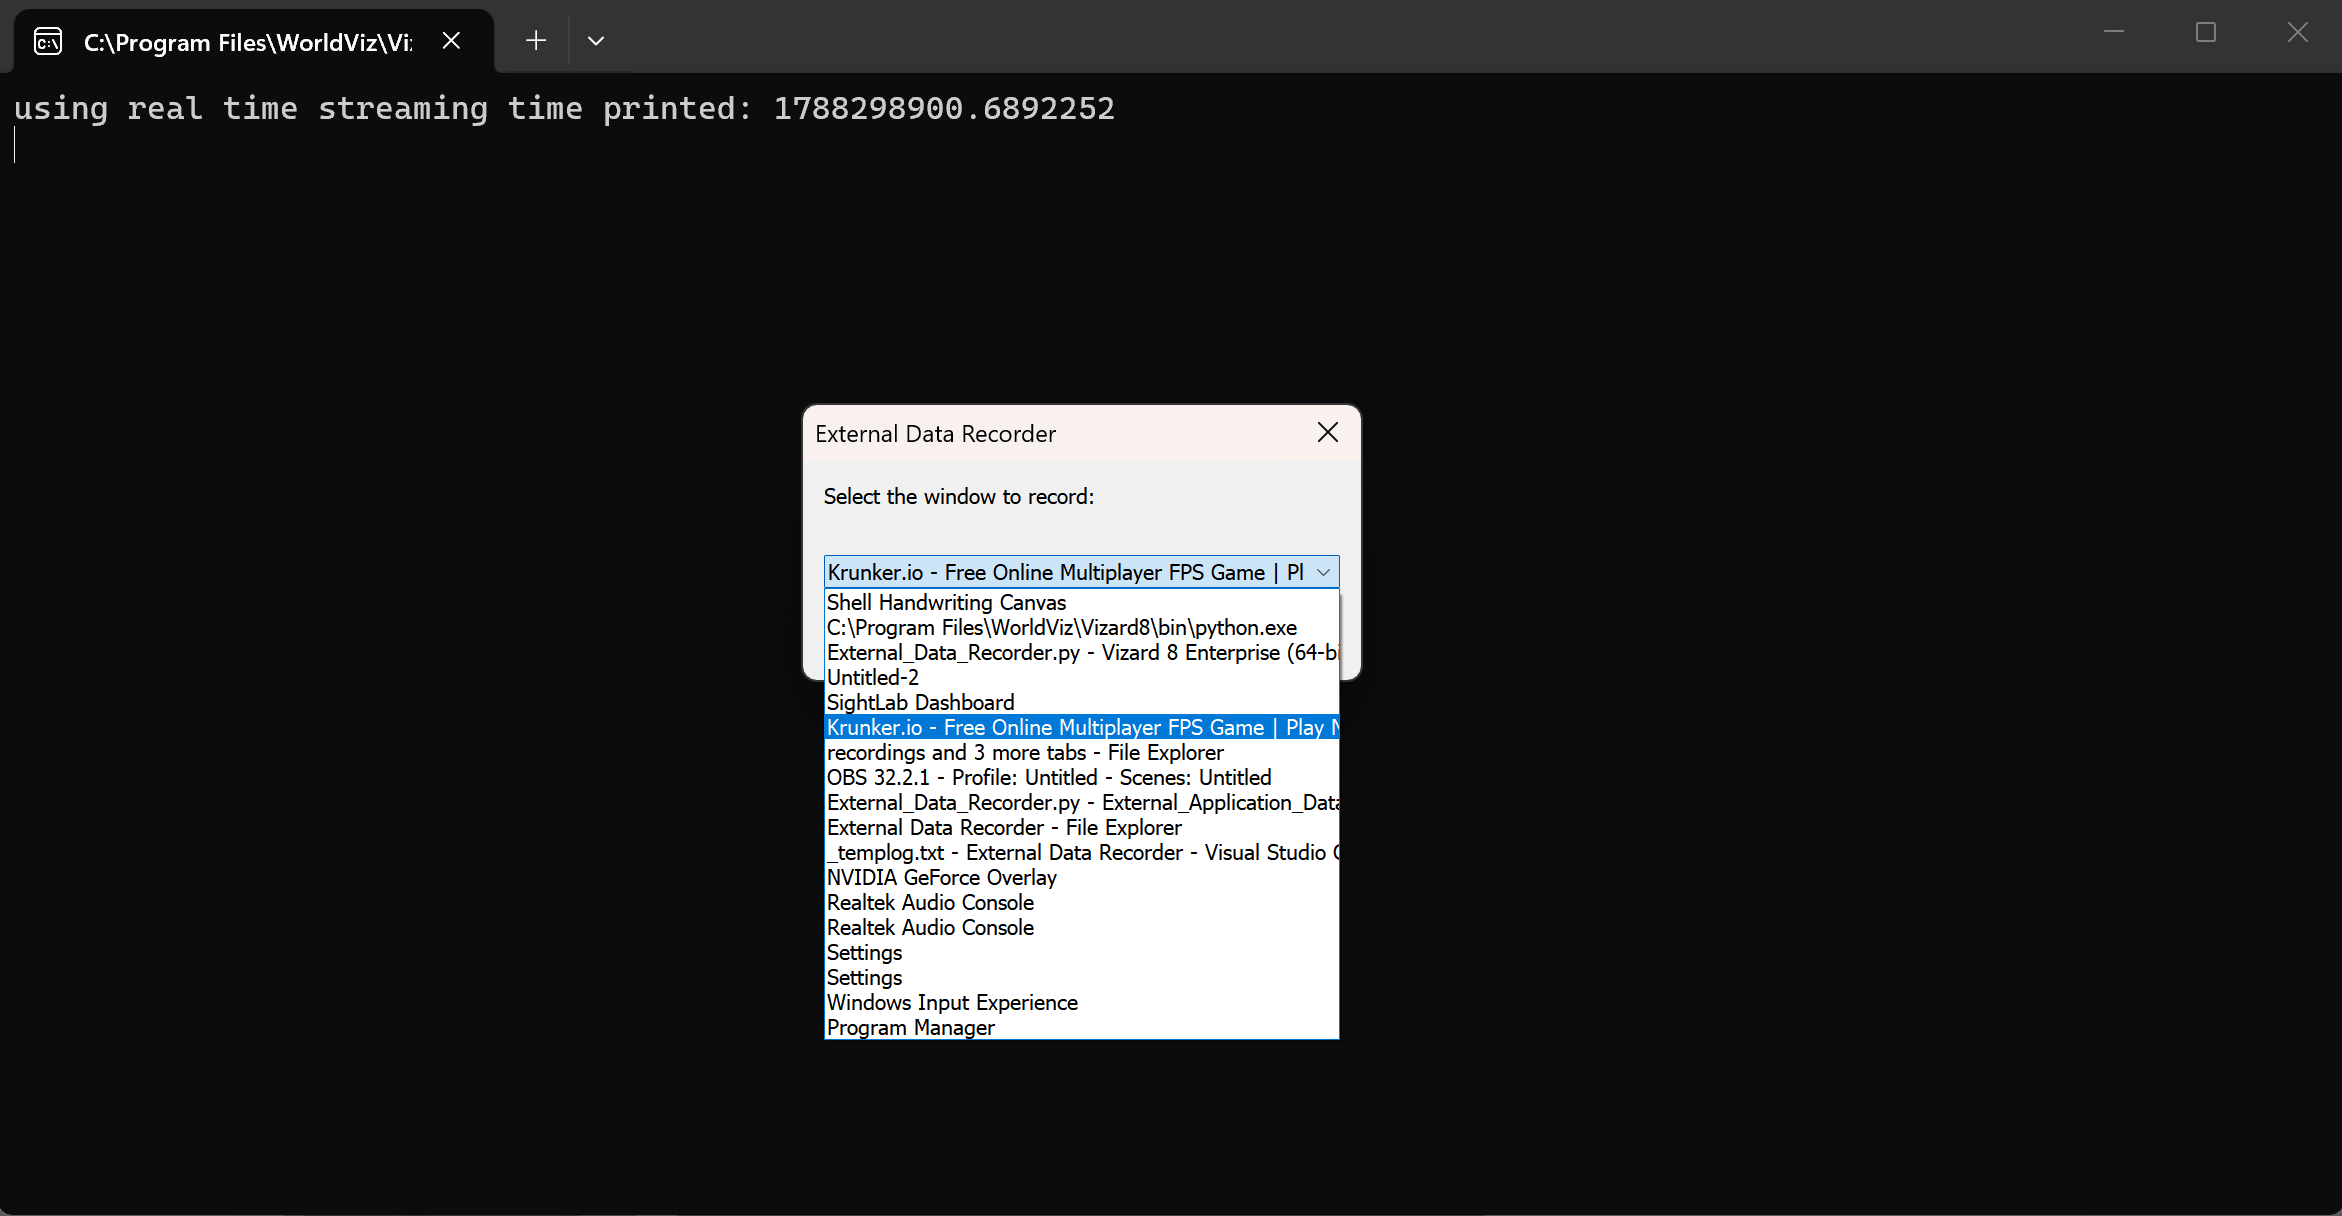Close the External Data Recorder dialog
This screenshot has height=1216, width=2342.
1328,433
